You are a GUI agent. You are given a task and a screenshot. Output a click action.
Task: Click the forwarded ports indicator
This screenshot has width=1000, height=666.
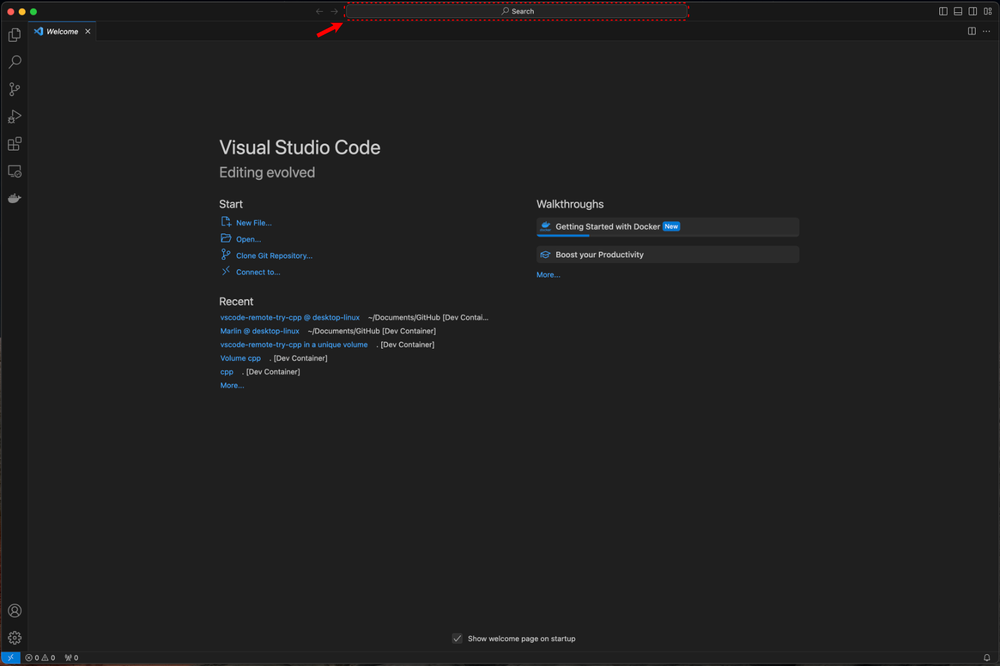(69, 657)
